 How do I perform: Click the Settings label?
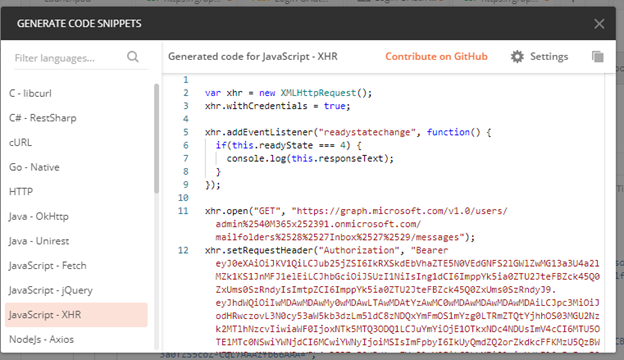click(549, 56)
